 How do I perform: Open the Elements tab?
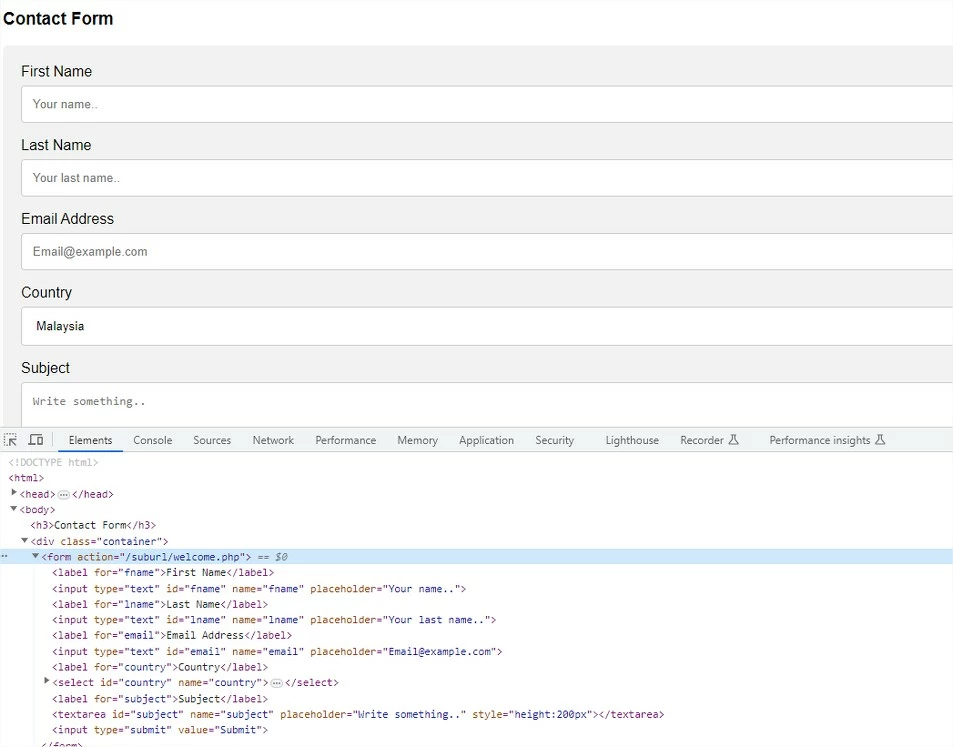tap(91, 440)
